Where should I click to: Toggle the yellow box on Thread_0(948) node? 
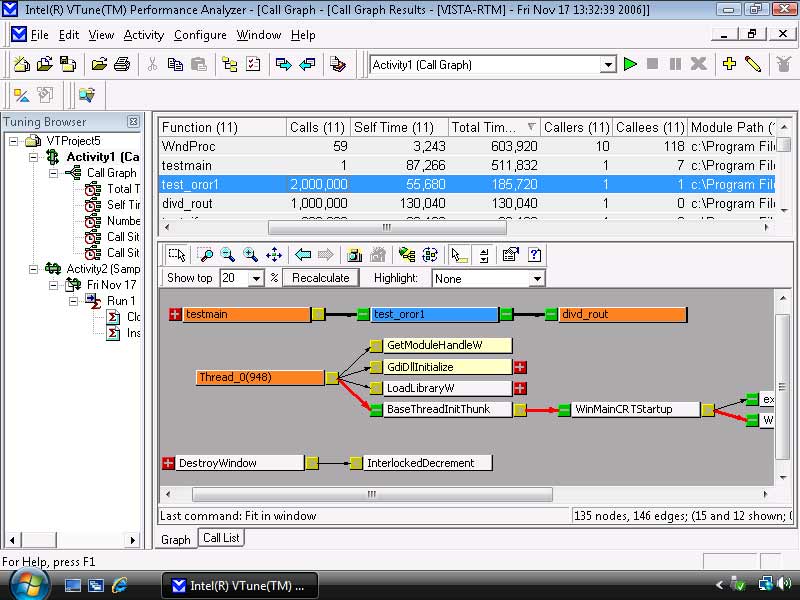click(x=332, y=378)
